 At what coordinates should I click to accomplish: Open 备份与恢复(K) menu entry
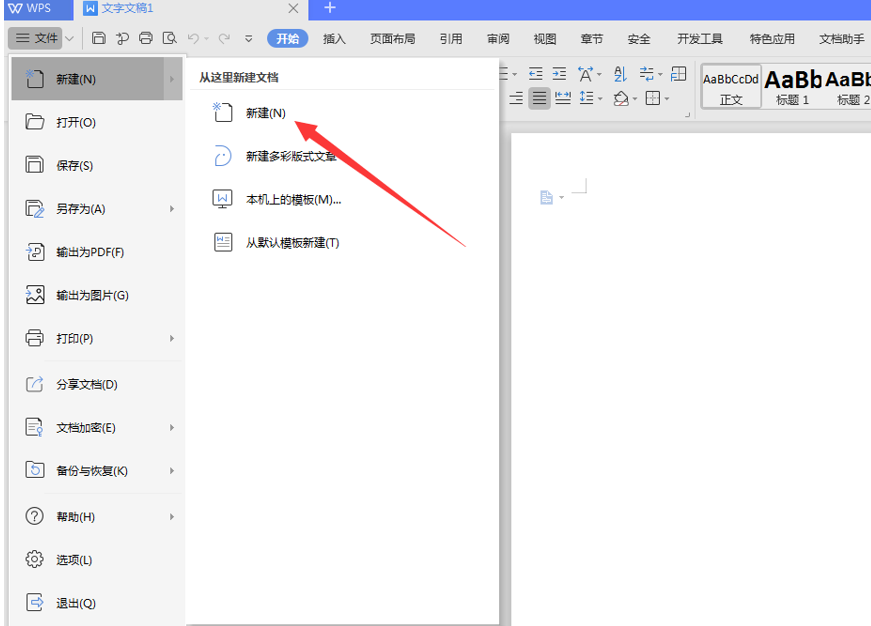(97, 470)
